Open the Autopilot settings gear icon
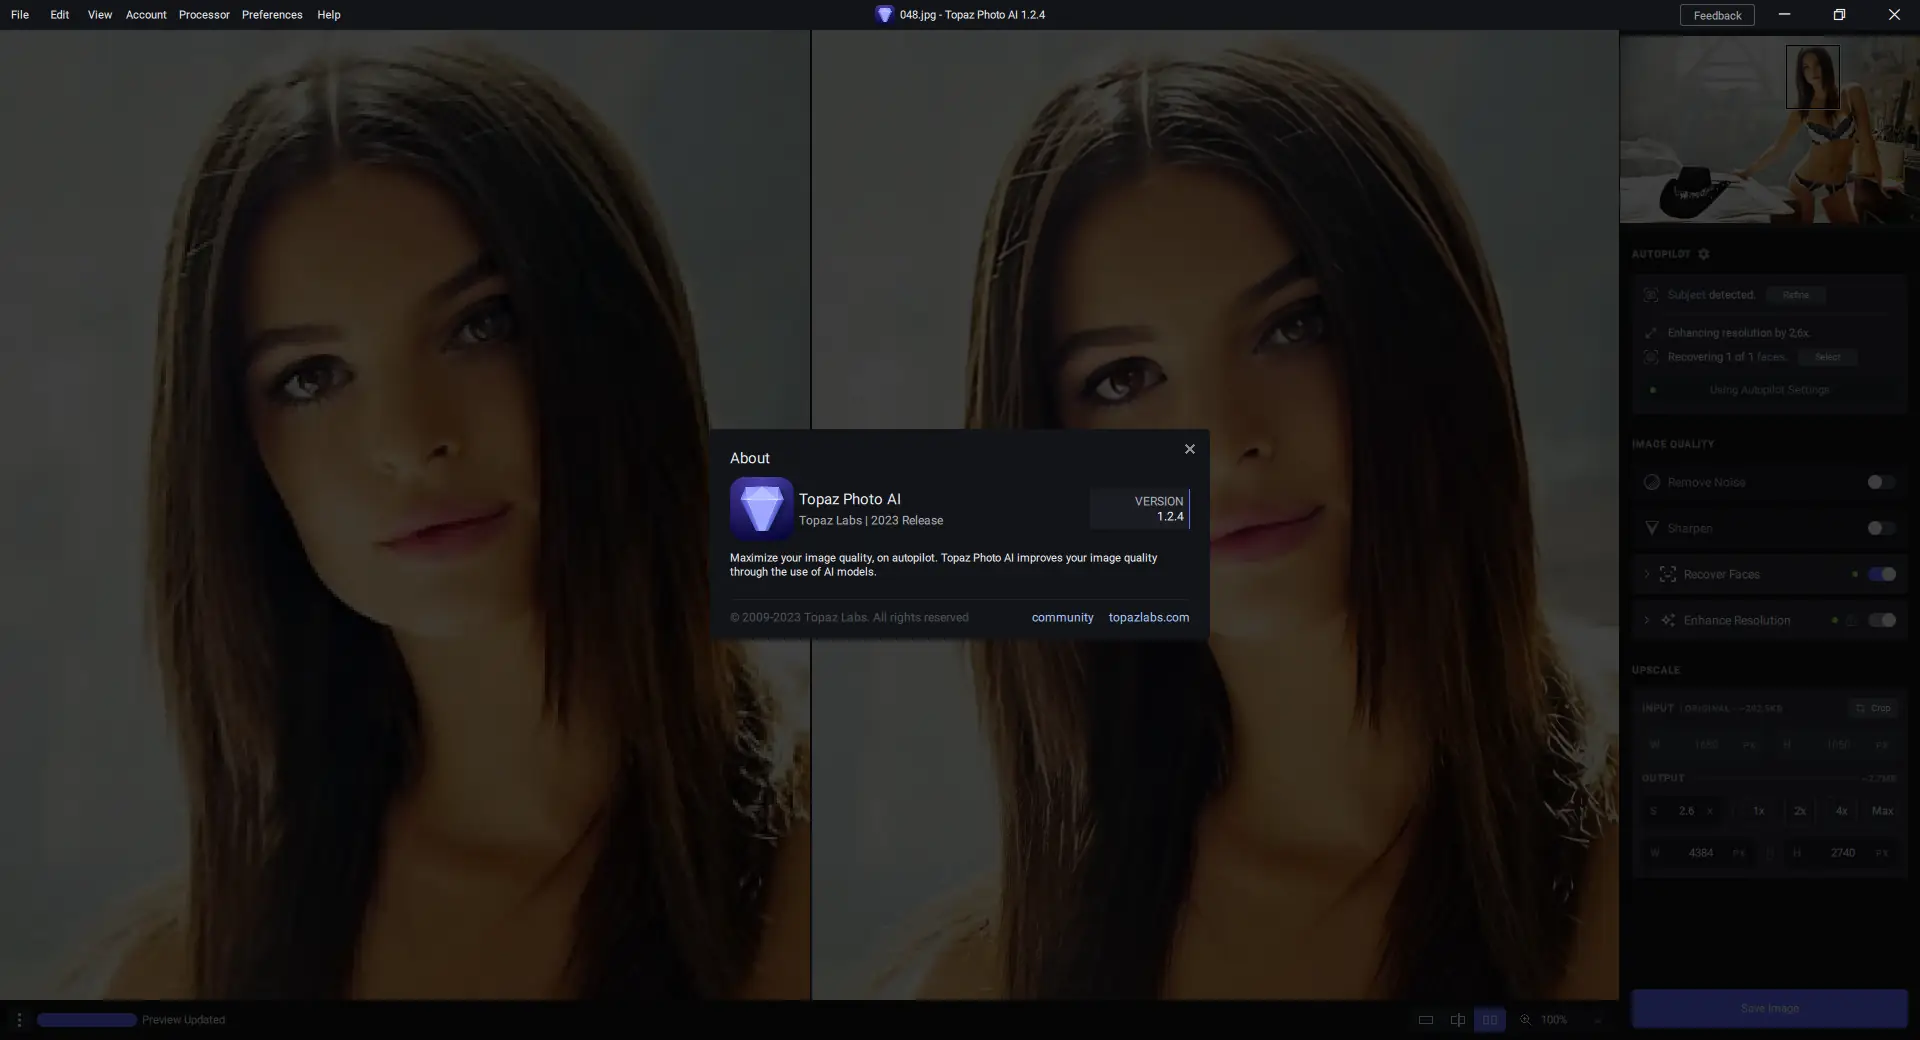1920x1040 pixels. click(x=1703, y=255)
